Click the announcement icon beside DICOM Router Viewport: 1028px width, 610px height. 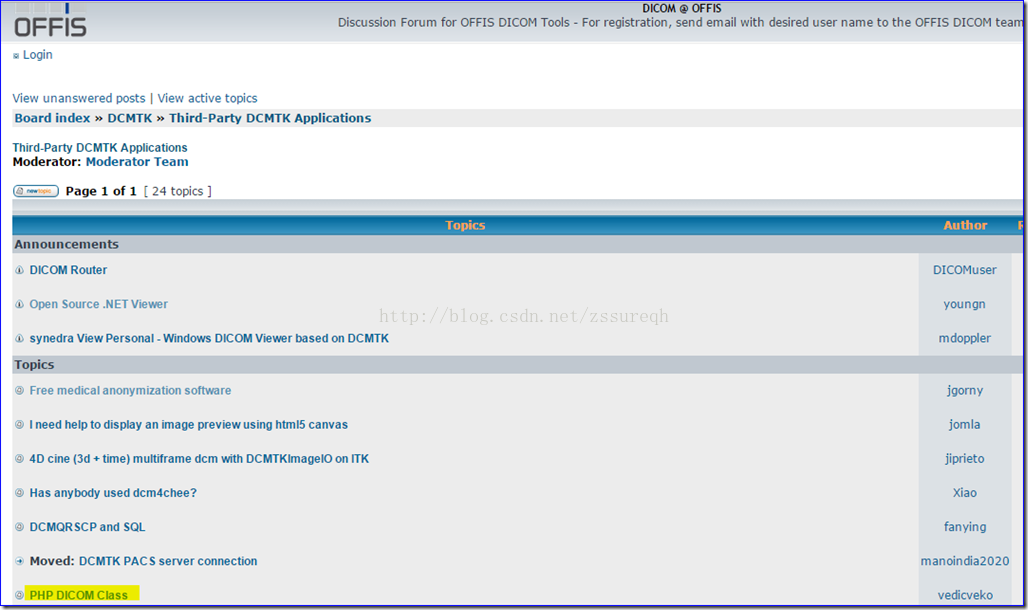20,270
